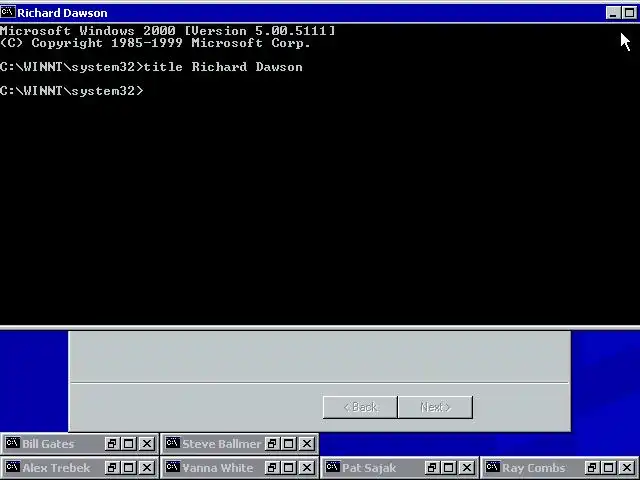
Task: Click the Windows 2000 version line in console
Action: [168, 31]
